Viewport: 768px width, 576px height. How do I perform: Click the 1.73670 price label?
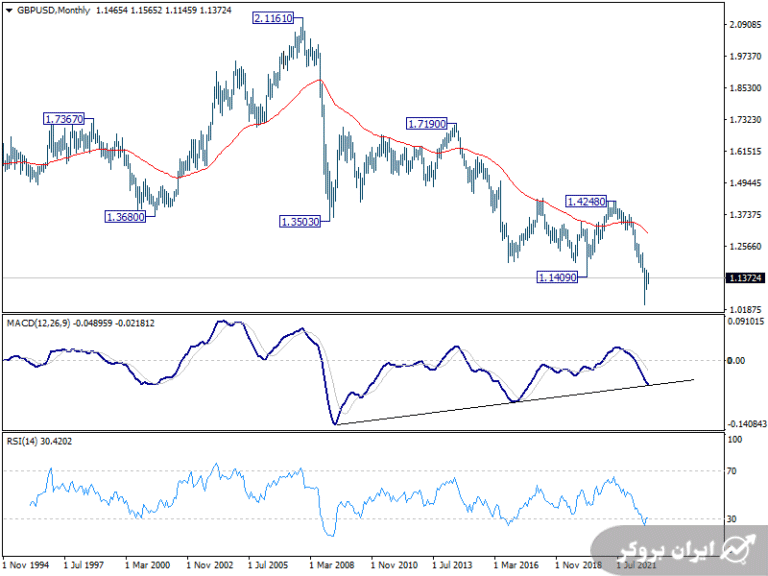[x=64, y=119]
